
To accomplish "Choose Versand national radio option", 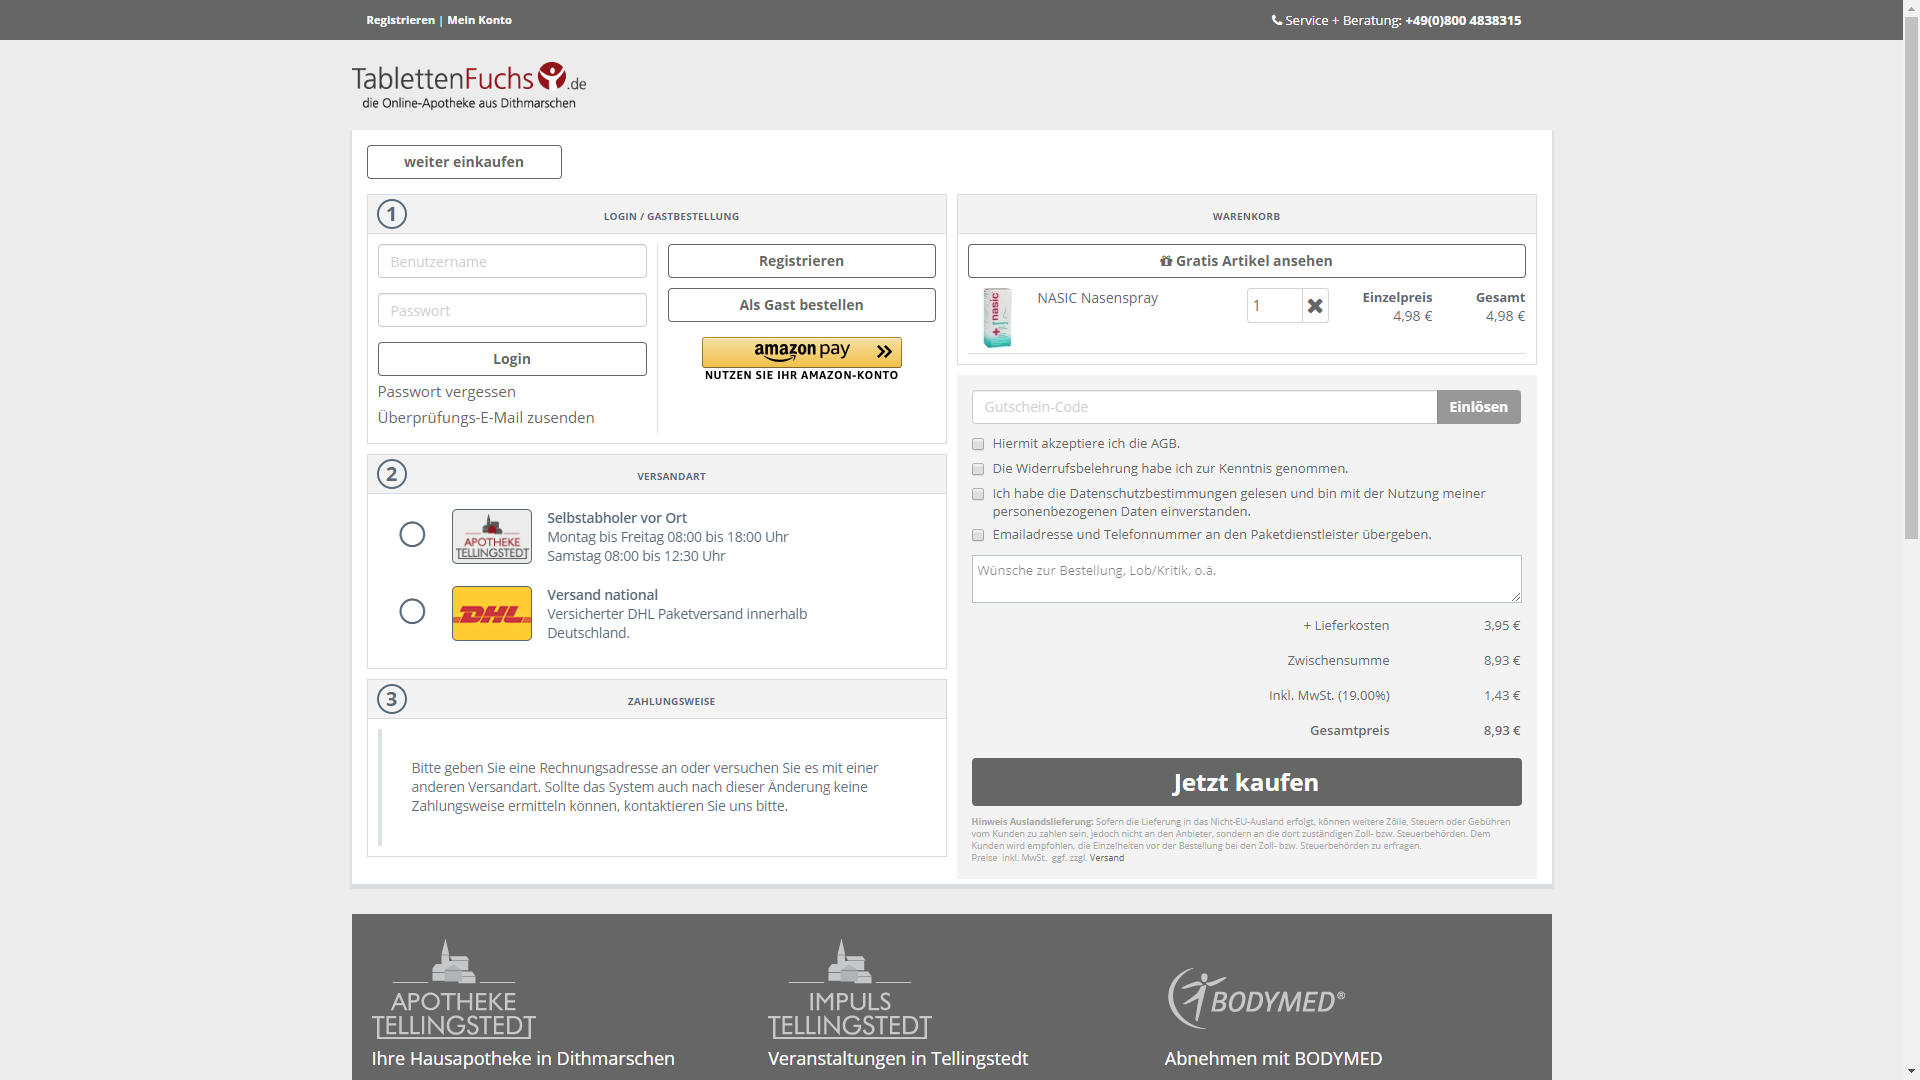I will (412, 612).
